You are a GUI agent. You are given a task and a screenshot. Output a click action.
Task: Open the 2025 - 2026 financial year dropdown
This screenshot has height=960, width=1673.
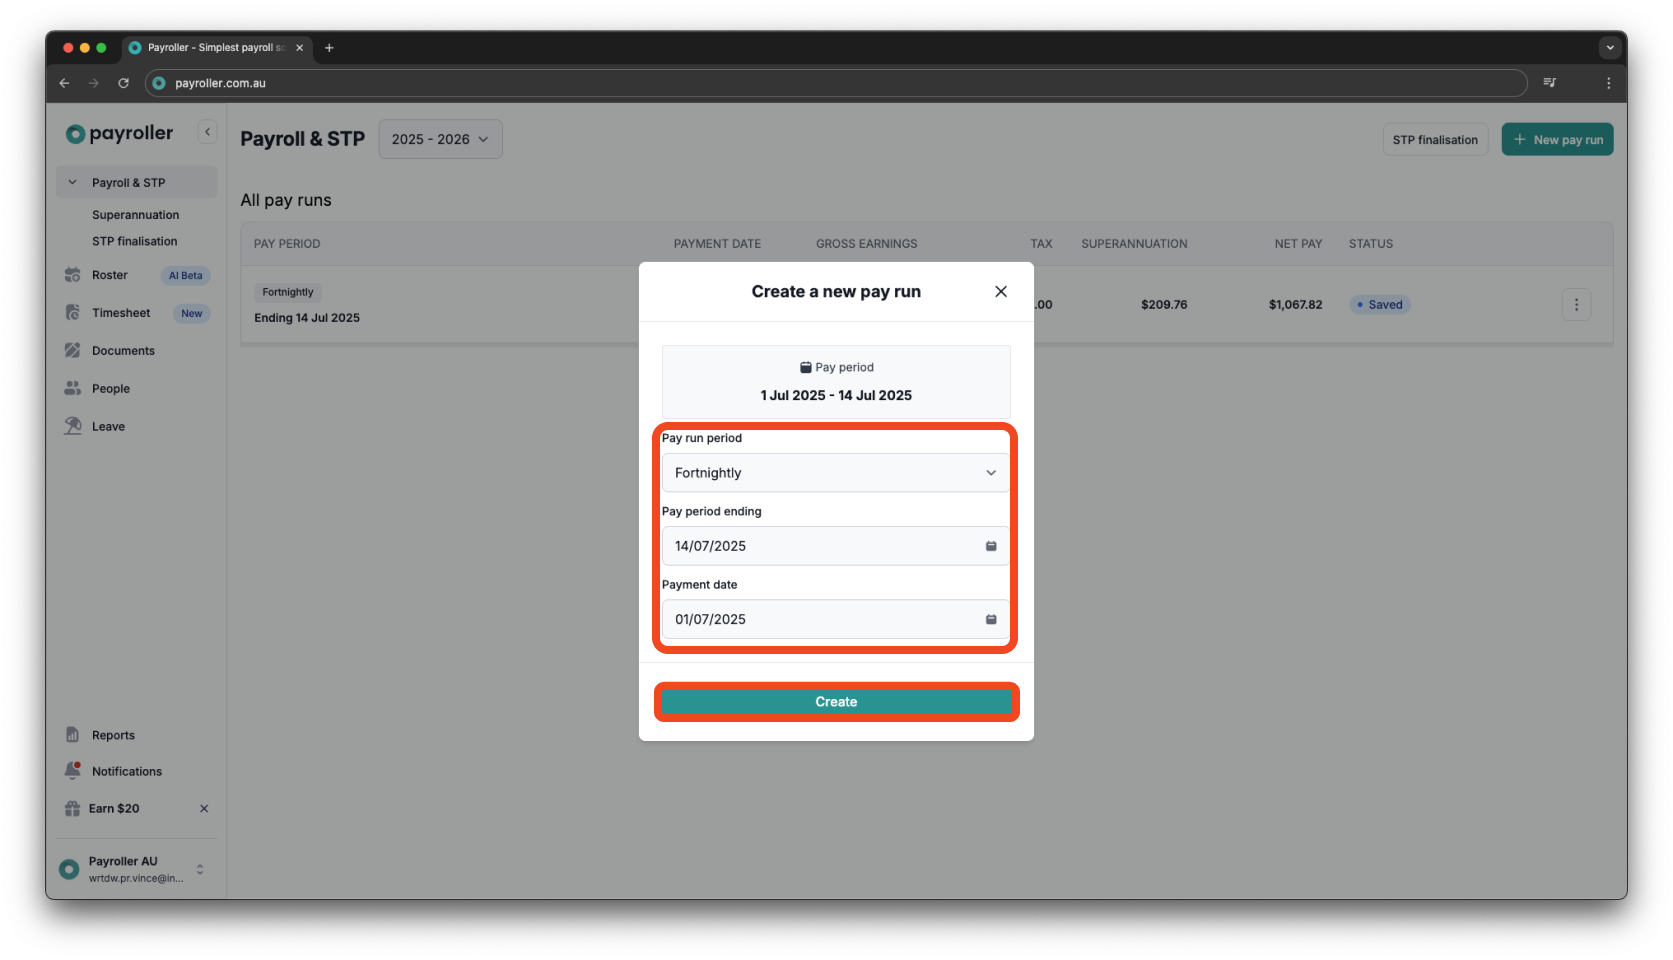click(x=439, y=139)
